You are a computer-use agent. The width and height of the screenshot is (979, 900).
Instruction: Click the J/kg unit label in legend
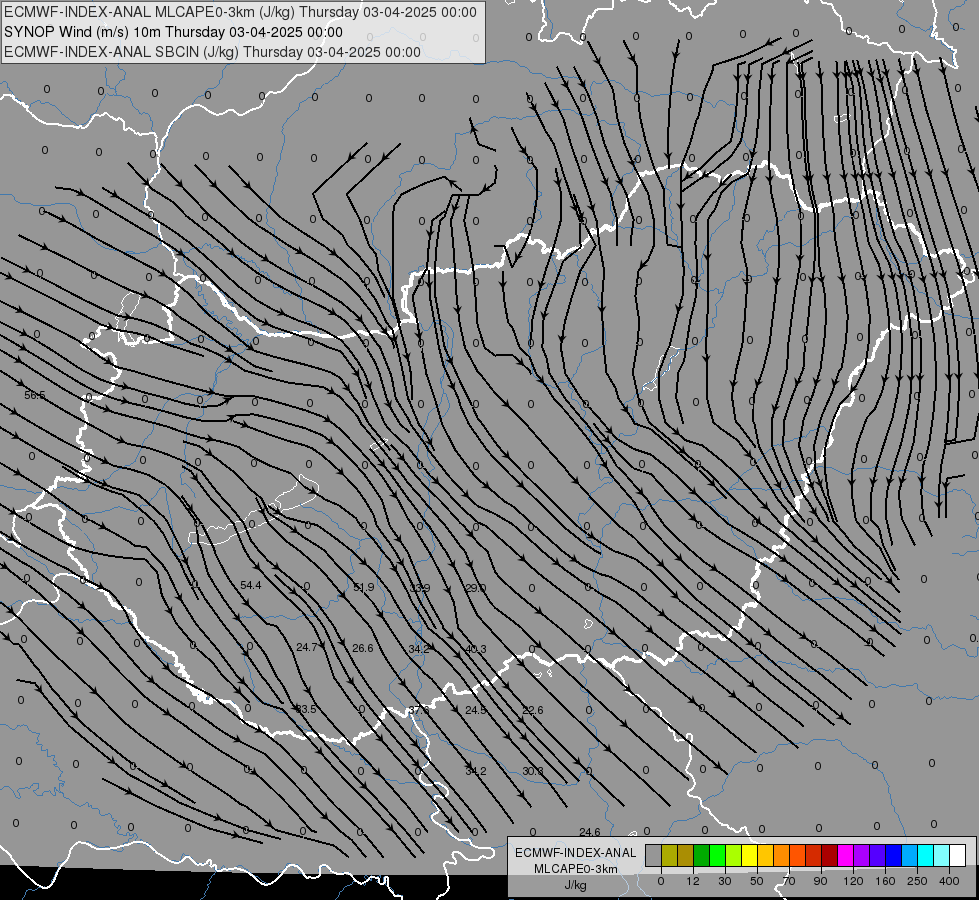point(575,885)
